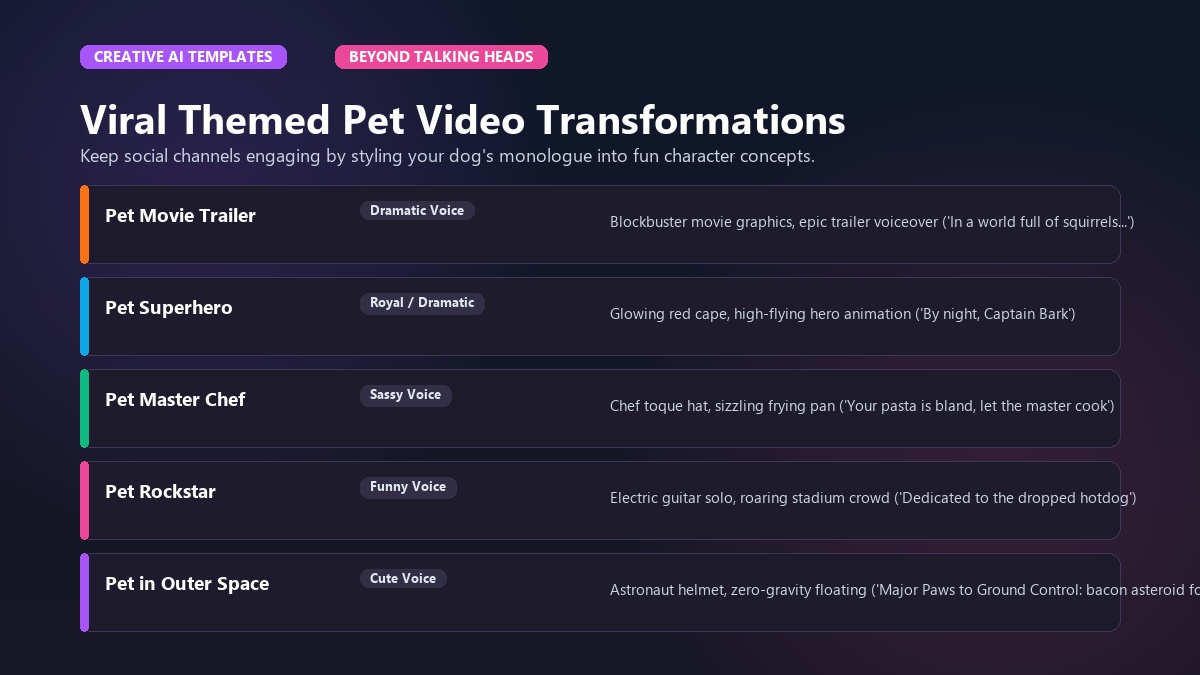The image size is (1200, 675).
Task: Click the Creative AI Templates badge
Action: pyautogui.click(x=183, y=57)
